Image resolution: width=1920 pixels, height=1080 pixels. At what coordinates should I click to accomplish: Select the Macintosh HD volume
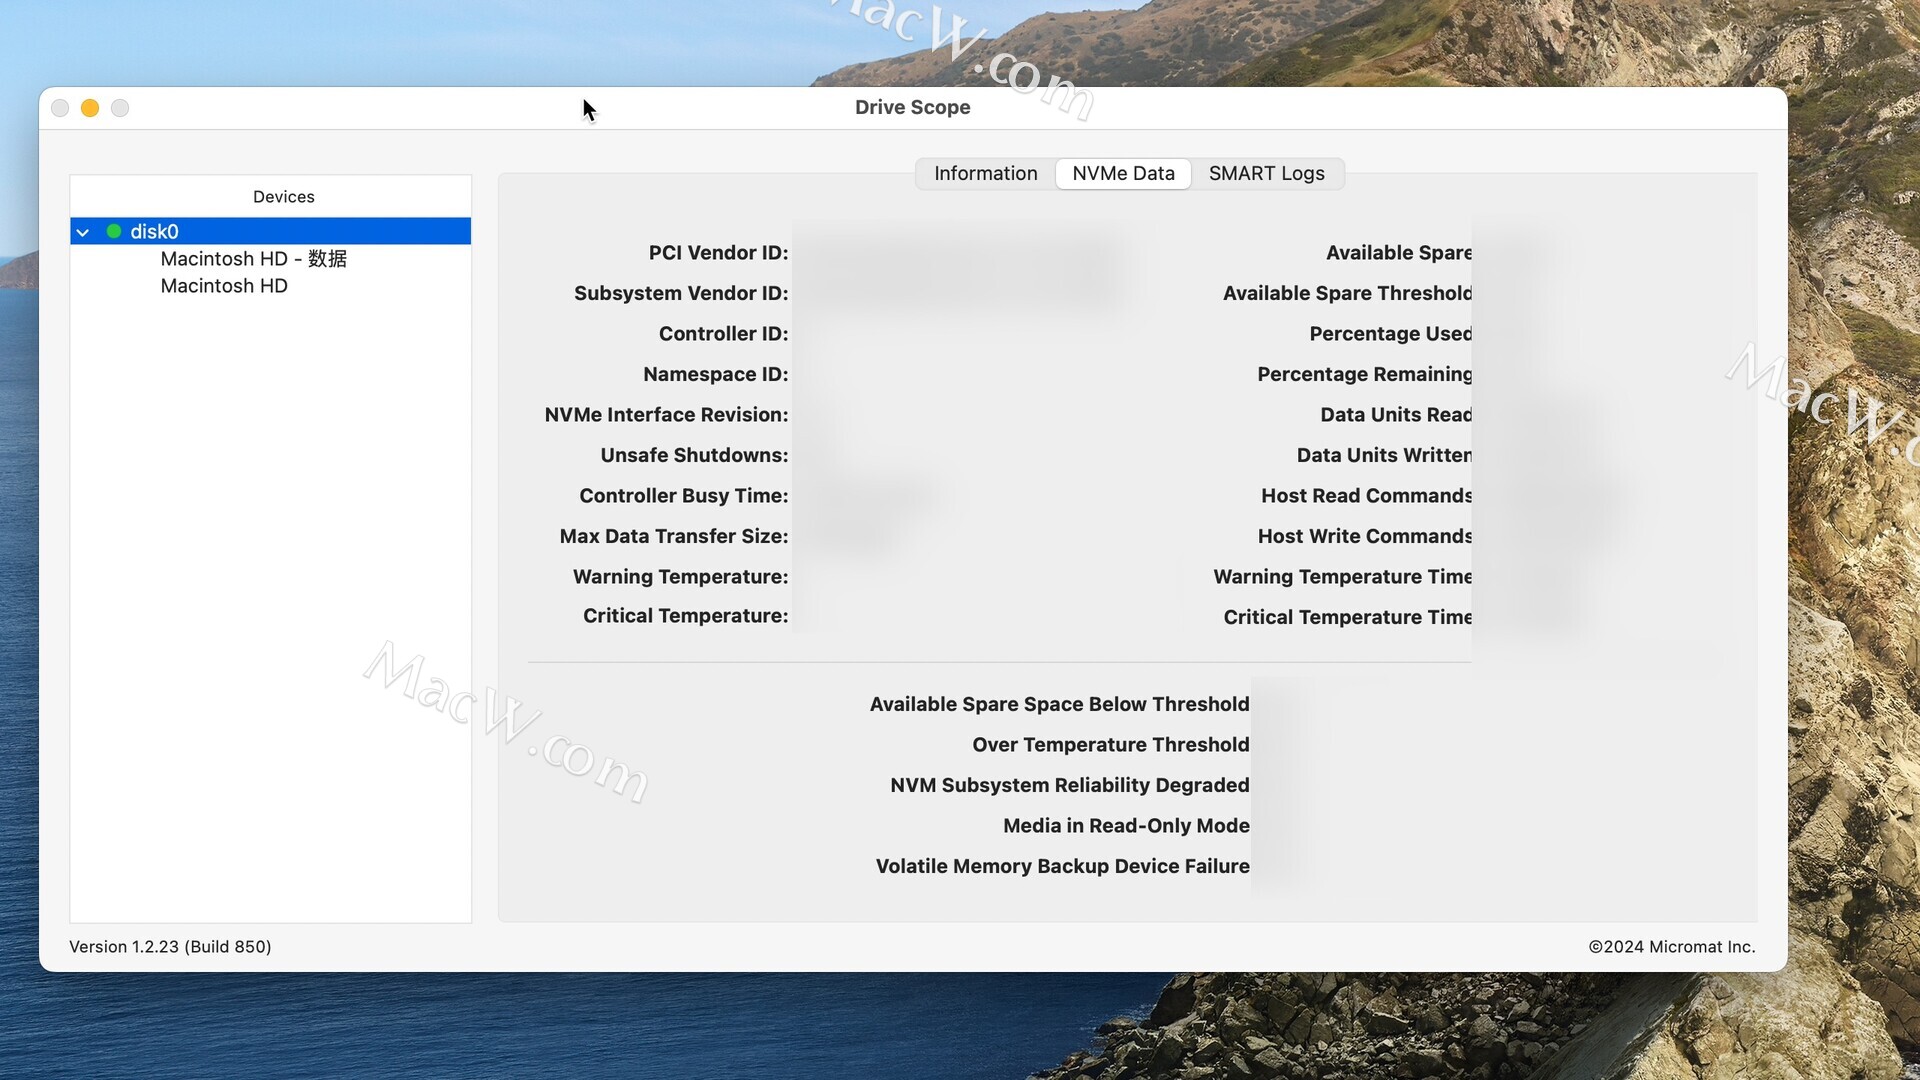tap(224, 286)
